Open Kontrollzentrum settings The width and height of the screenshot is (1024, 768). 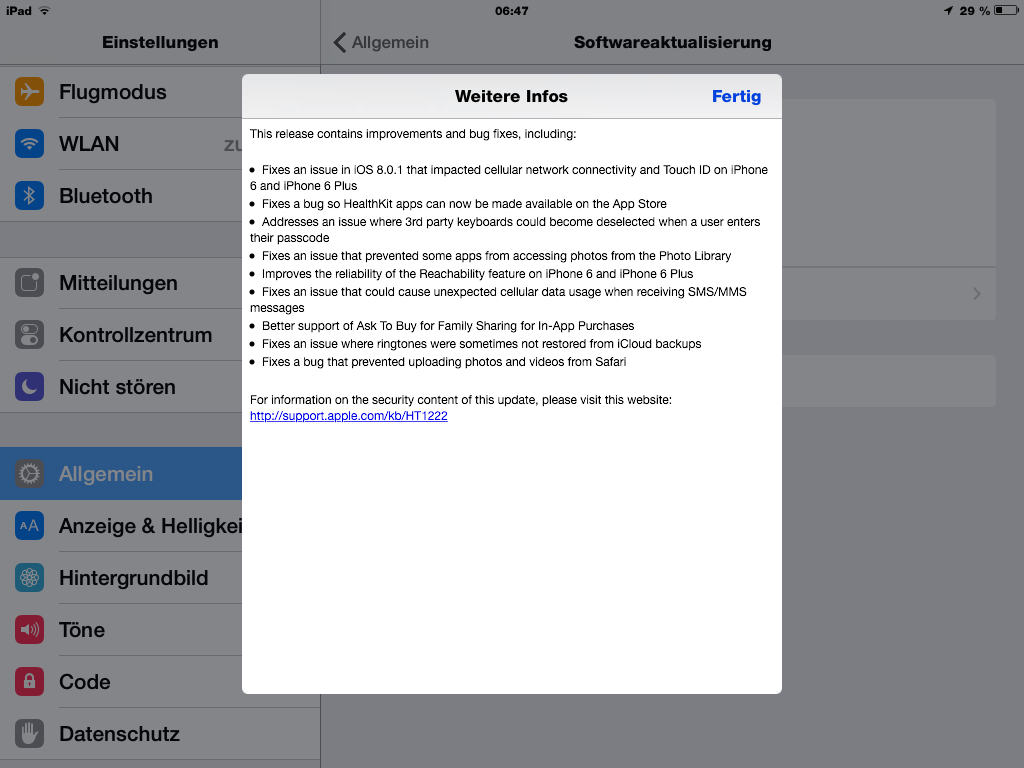pos(121,335)
